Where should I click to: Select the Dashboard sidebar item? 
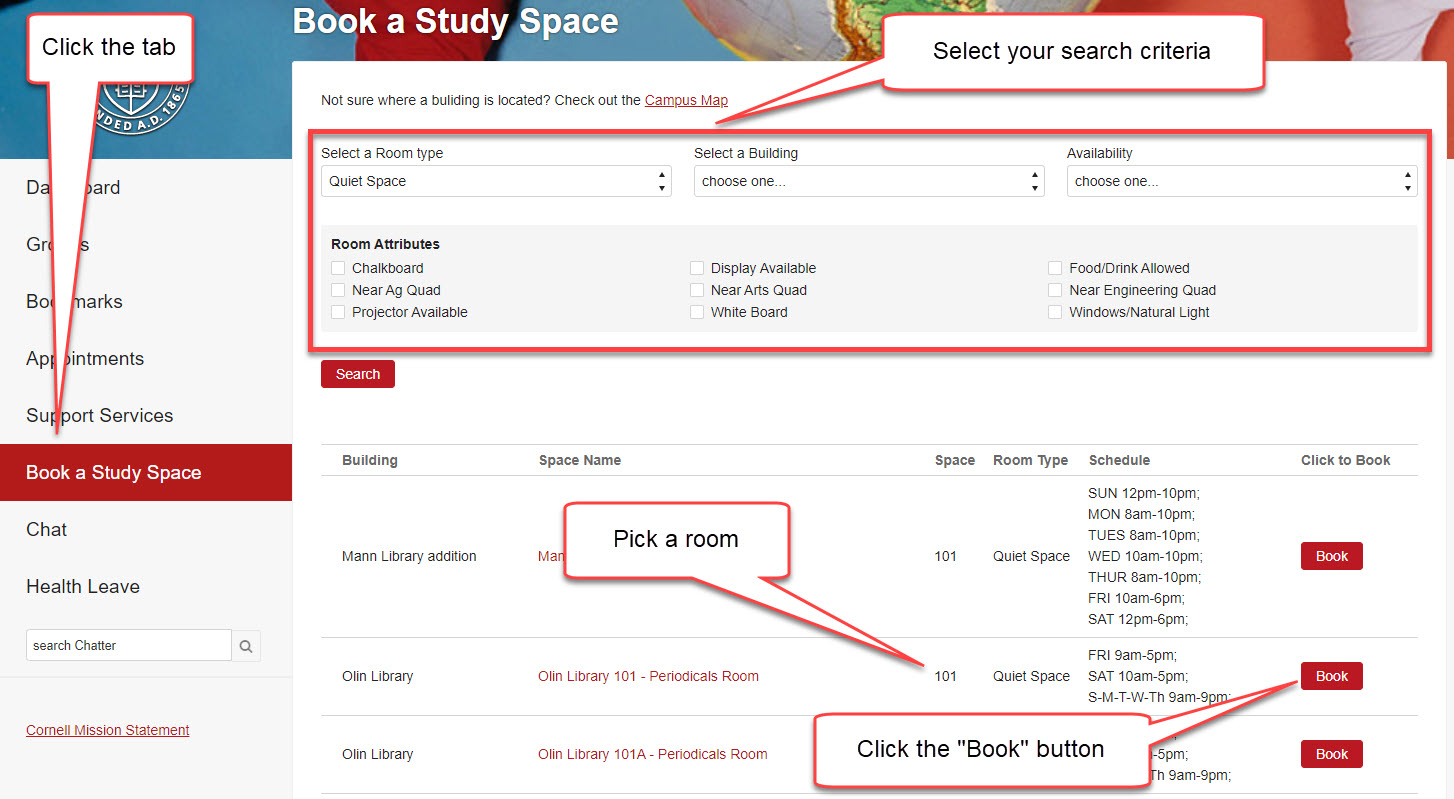[x=73, y=187]
